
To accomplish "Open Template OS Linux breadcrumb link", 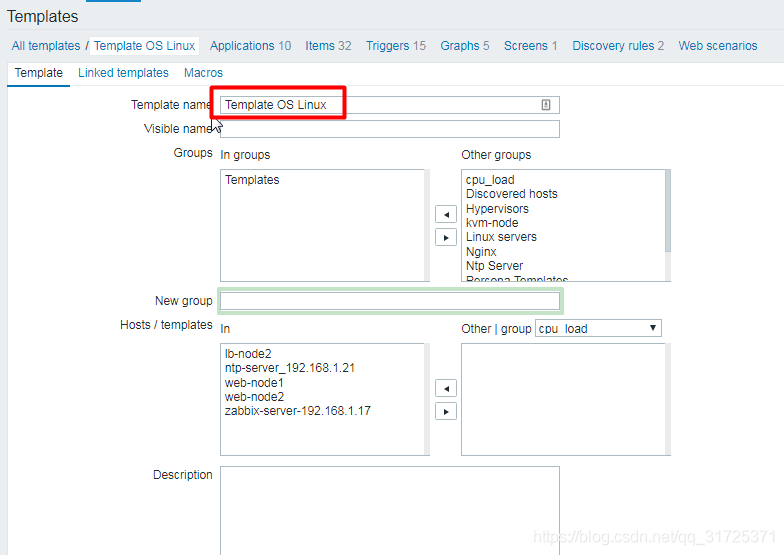I will 144,46.
